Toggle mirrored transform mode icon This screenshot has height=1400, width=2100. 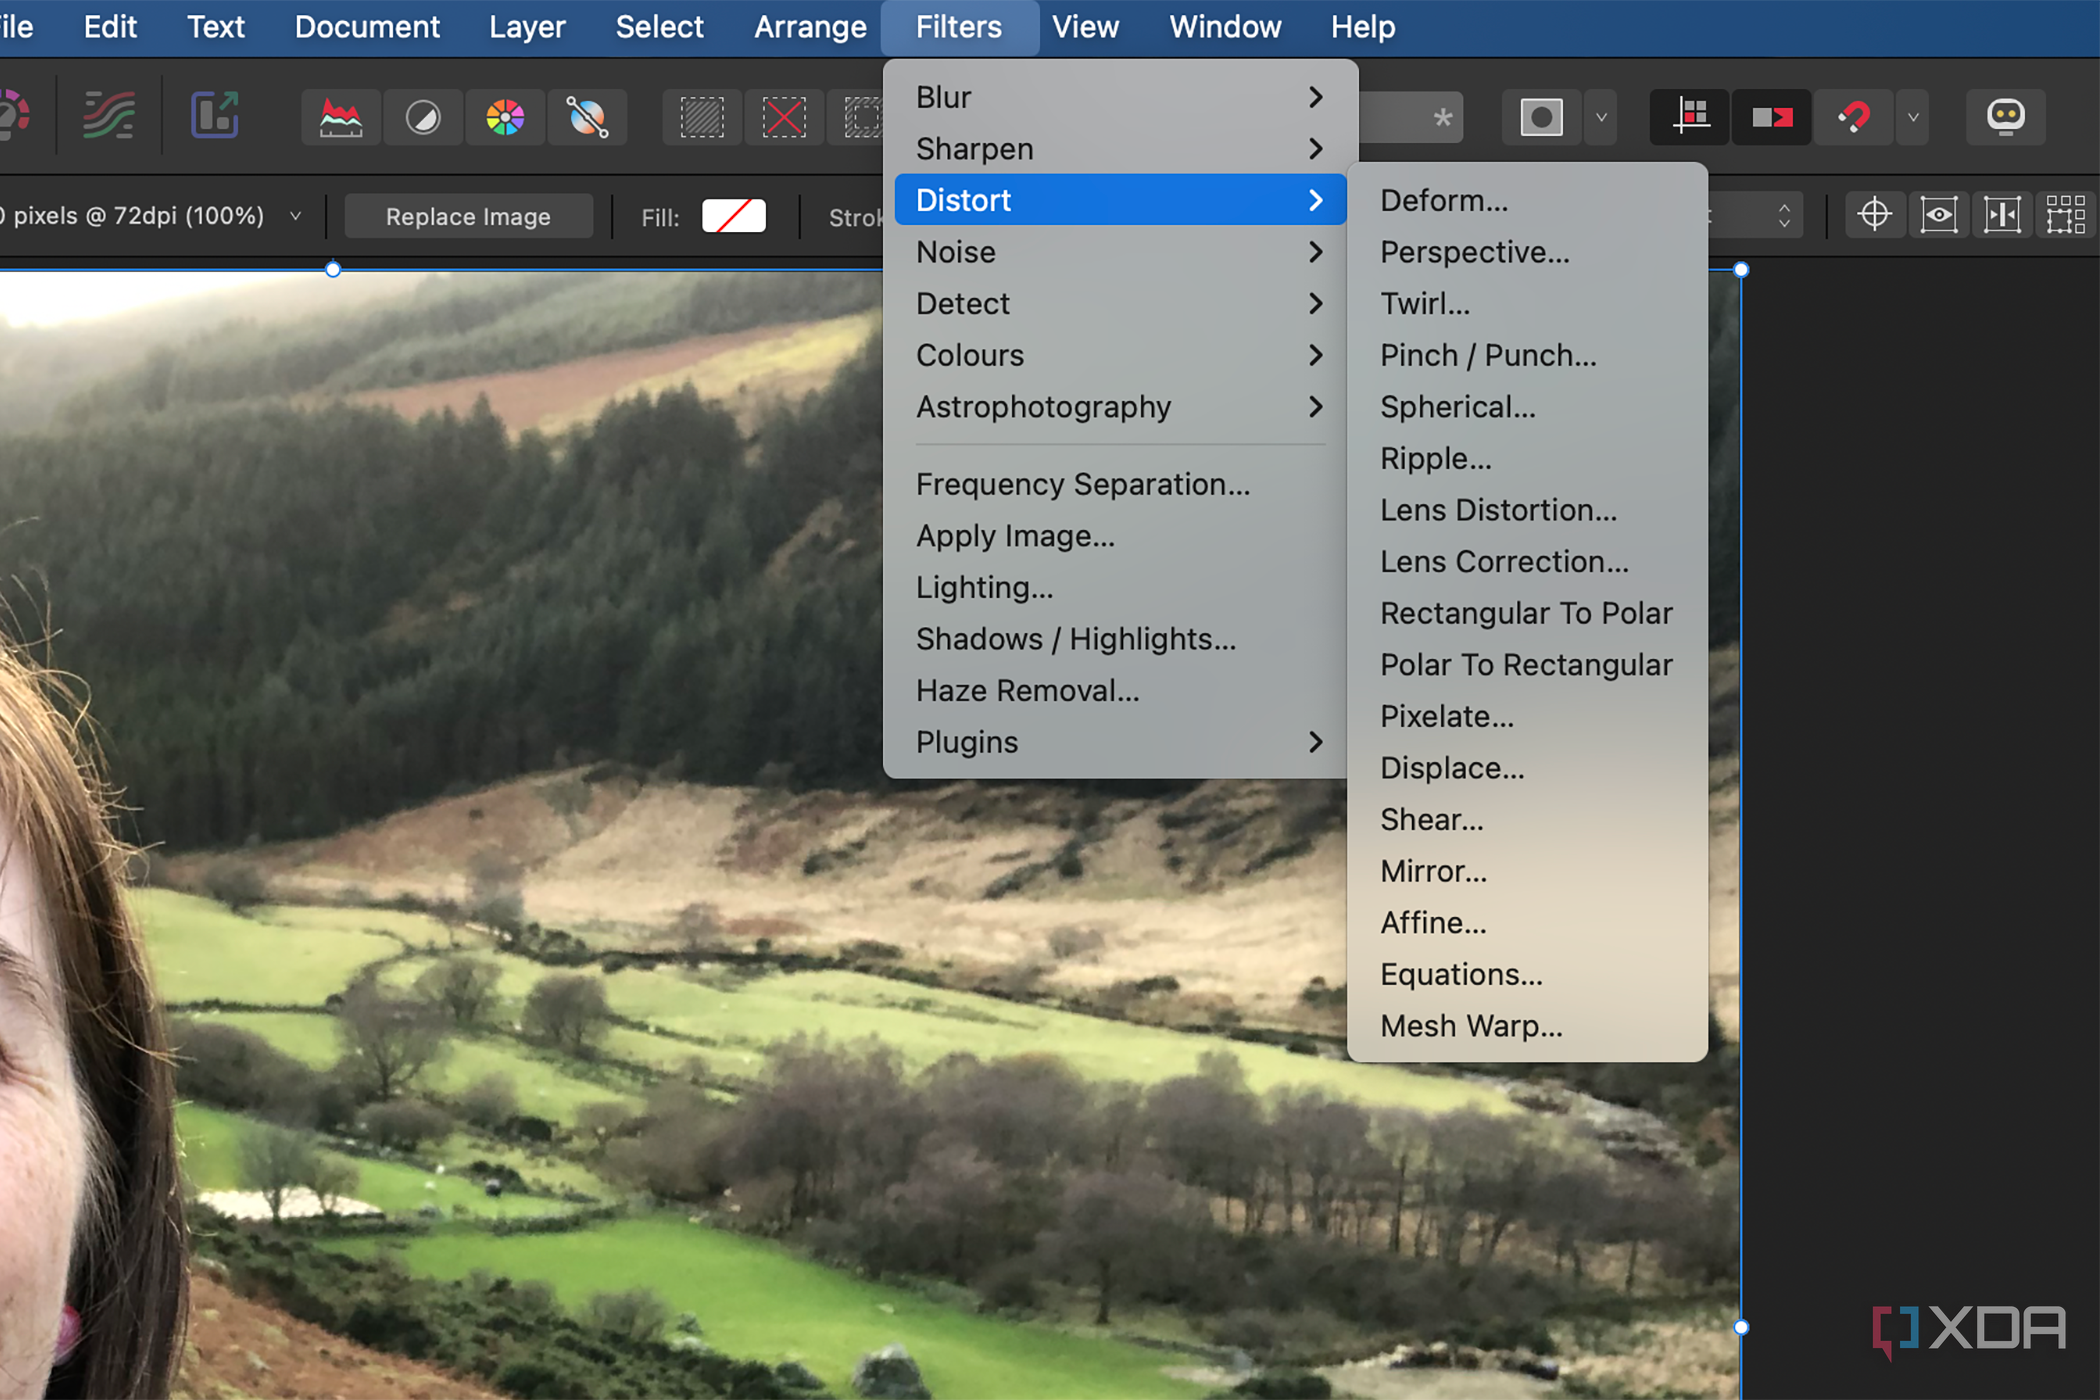pyautogui.click(x=1771, y=117)
